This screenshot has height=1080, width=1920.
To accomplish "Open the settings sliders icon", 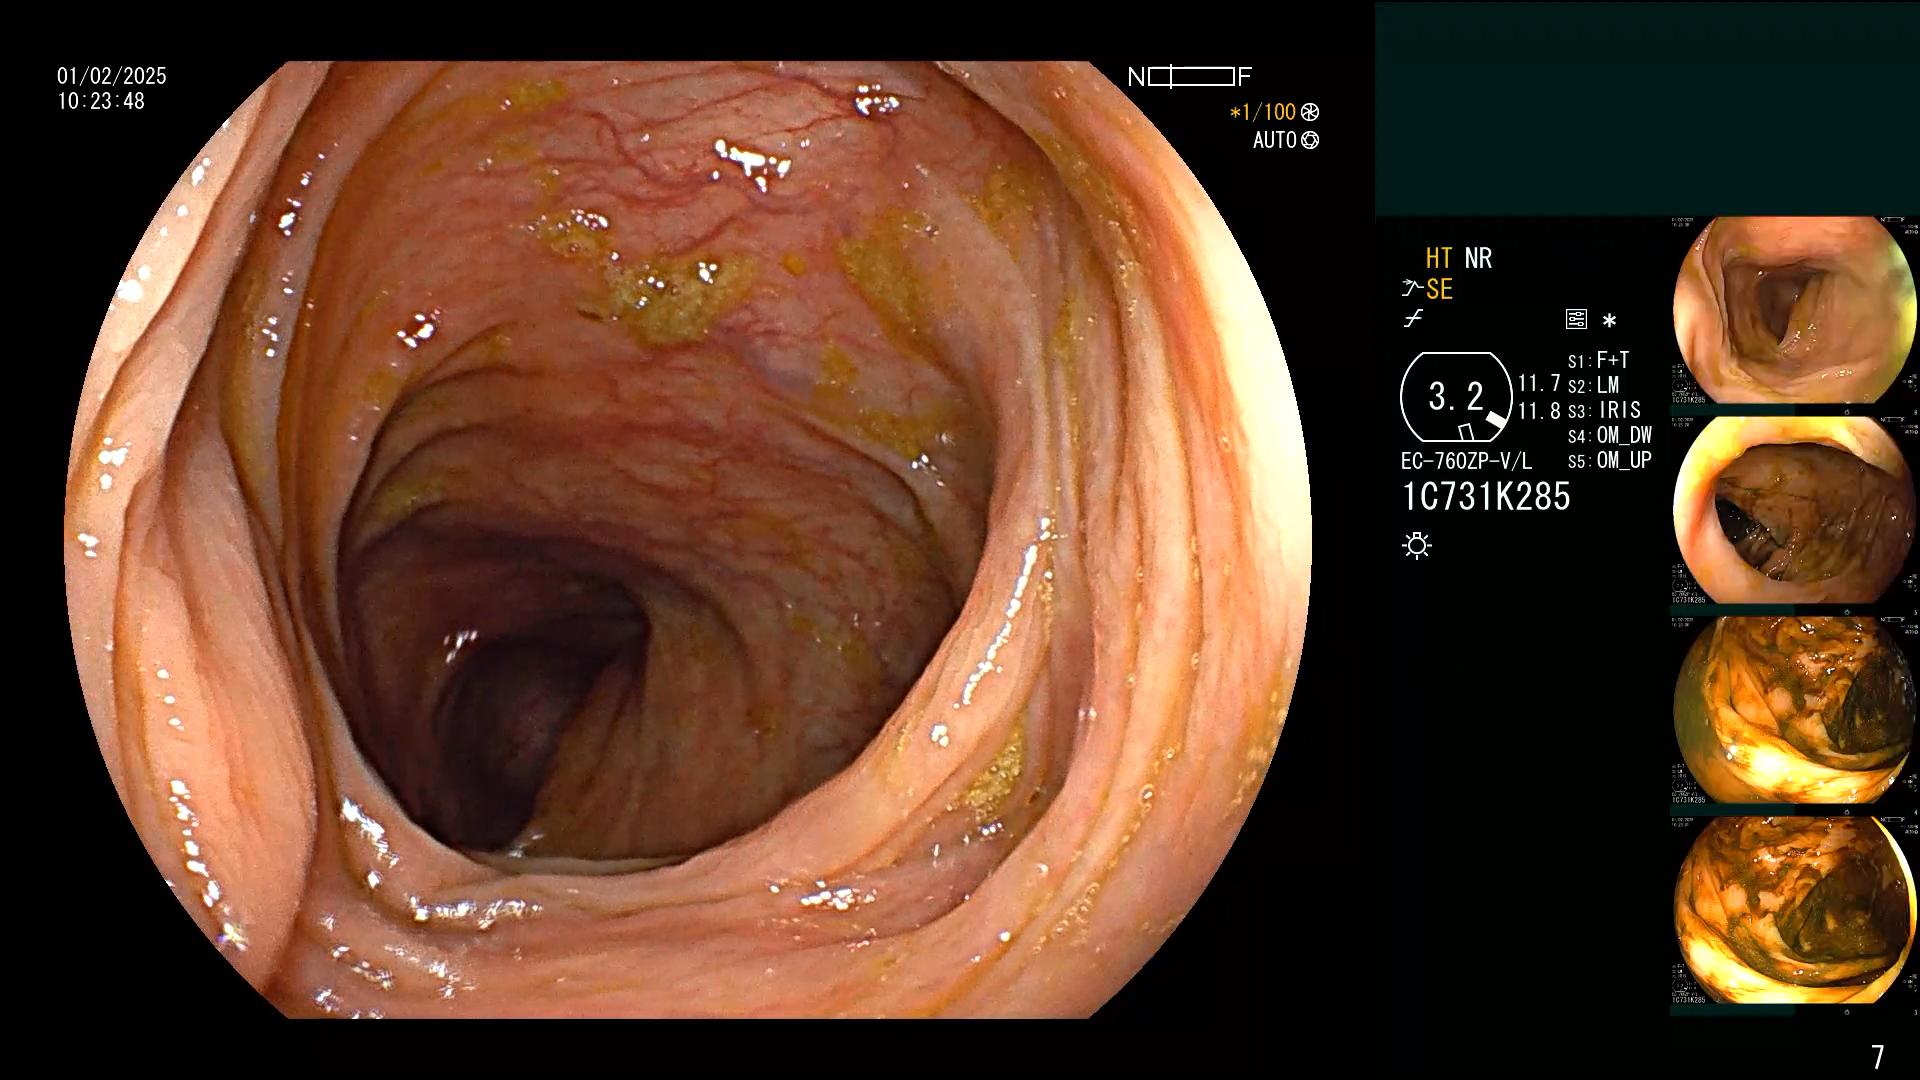I will (x=1576, y=320).
